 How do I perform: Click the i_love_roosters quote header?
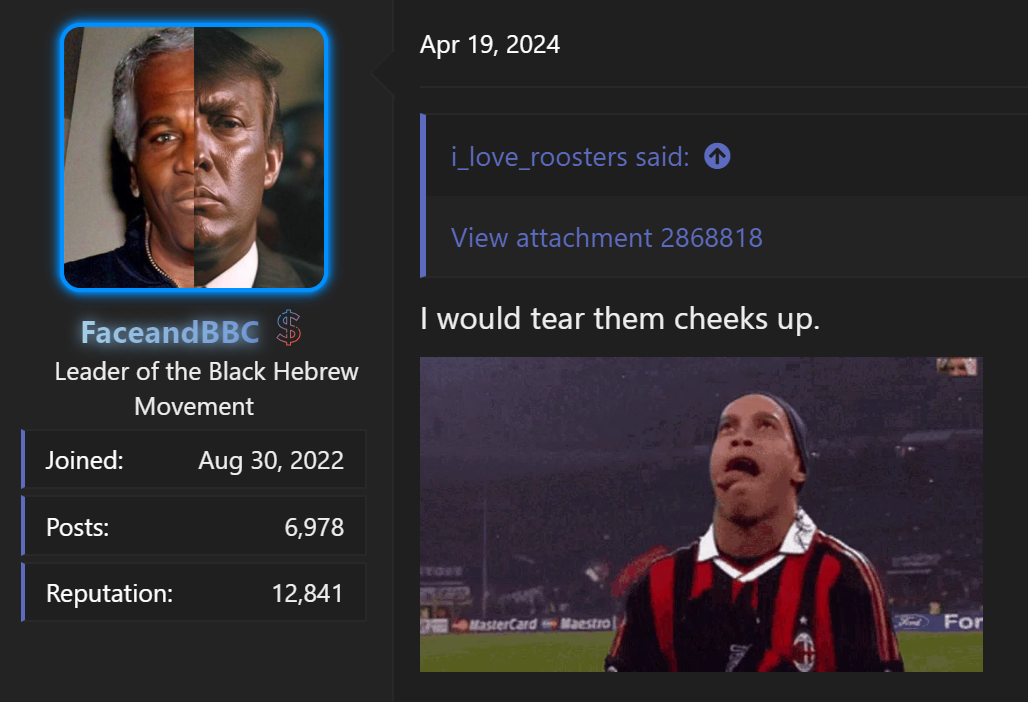(x=568, y=156)
